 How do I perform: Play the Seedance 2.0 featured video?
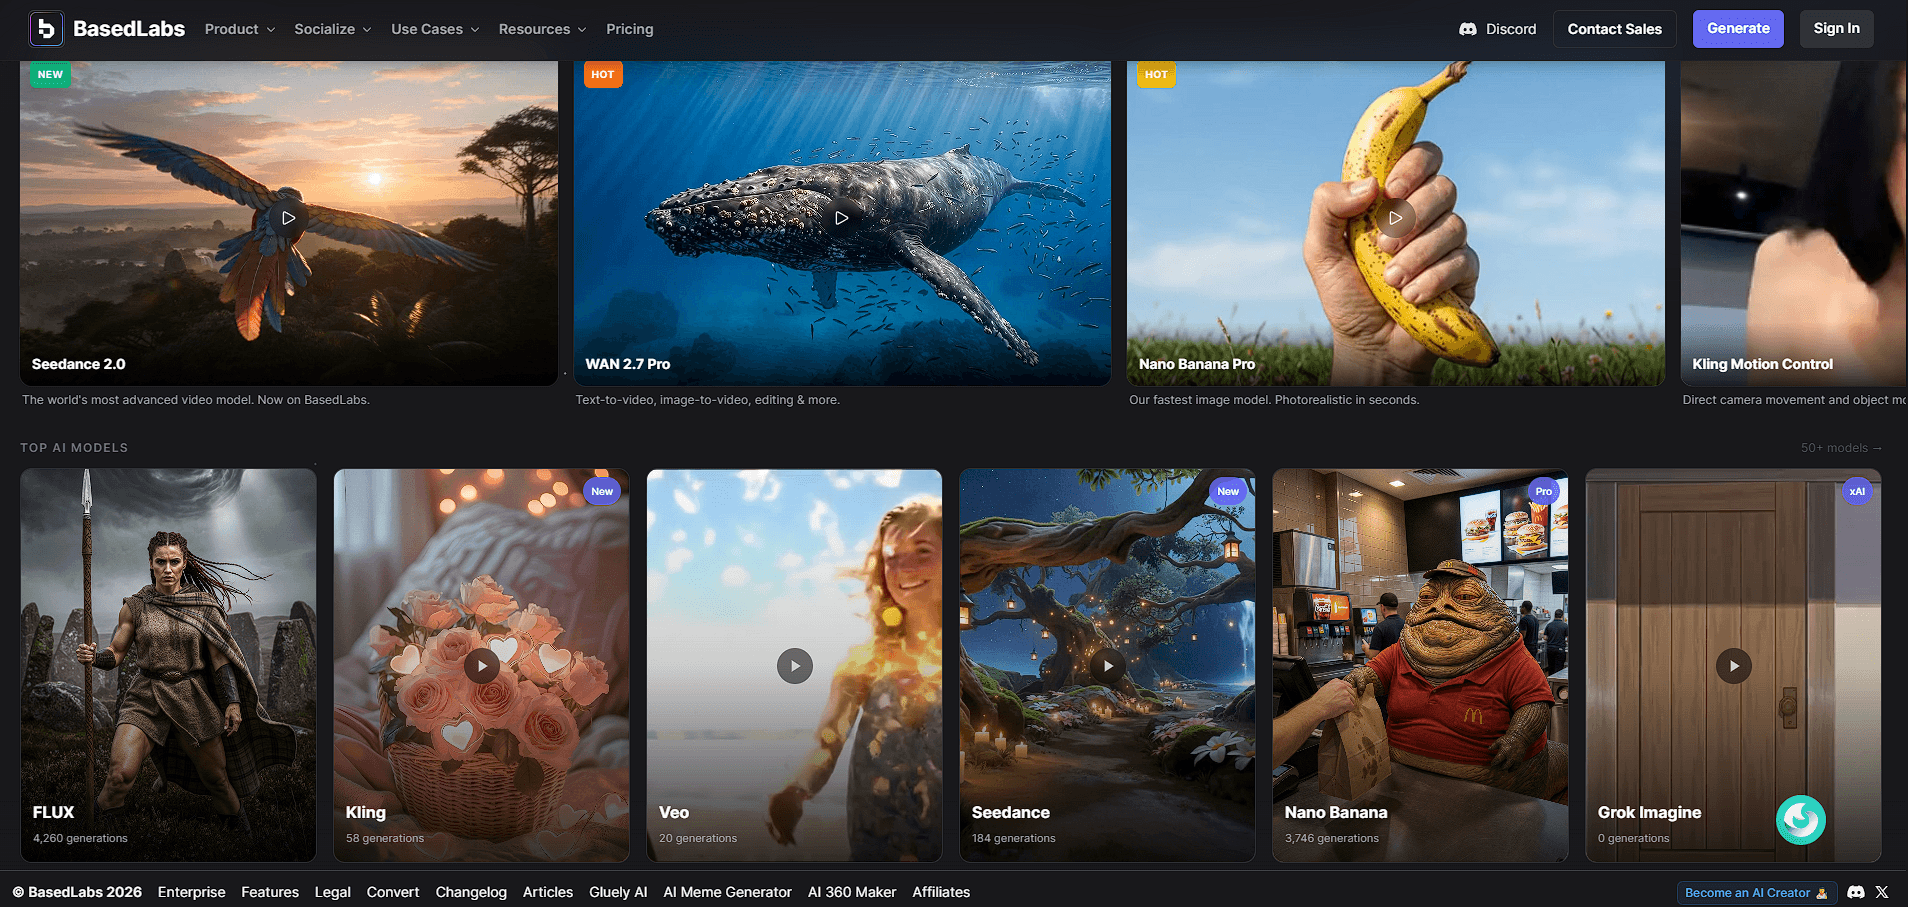288,218
